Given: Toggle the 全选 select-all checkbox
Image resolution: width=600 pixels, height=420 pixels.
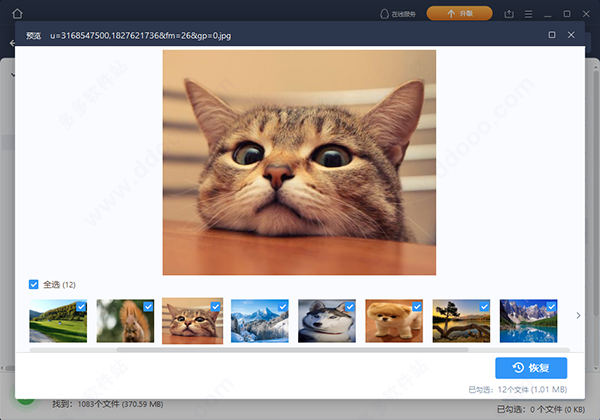Looking at the screenshot, I should coord(34,284).
